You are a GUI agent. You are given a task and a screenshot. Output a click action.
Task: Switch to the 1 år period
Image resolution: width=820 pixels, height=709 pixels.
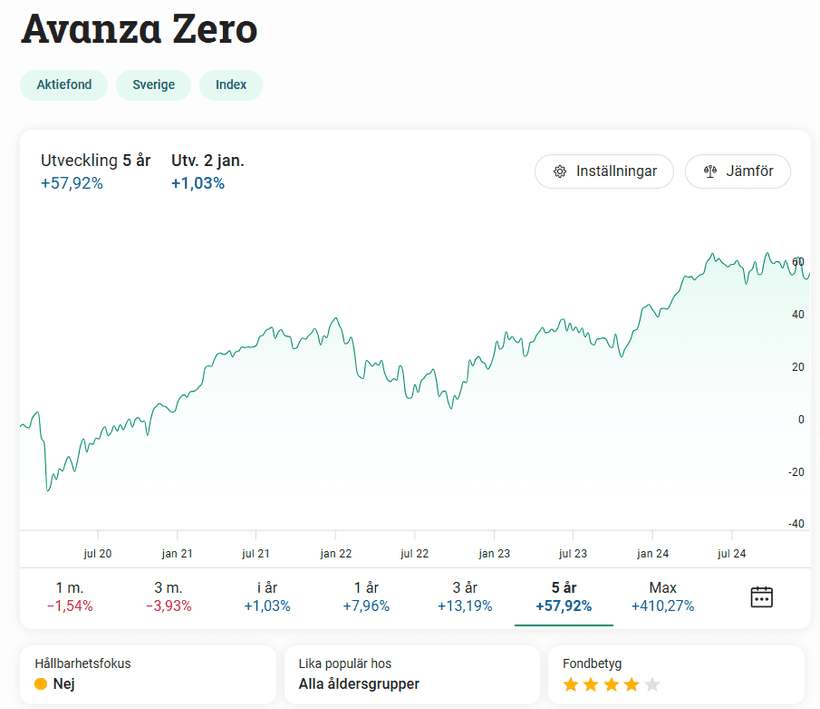[366, 597]
